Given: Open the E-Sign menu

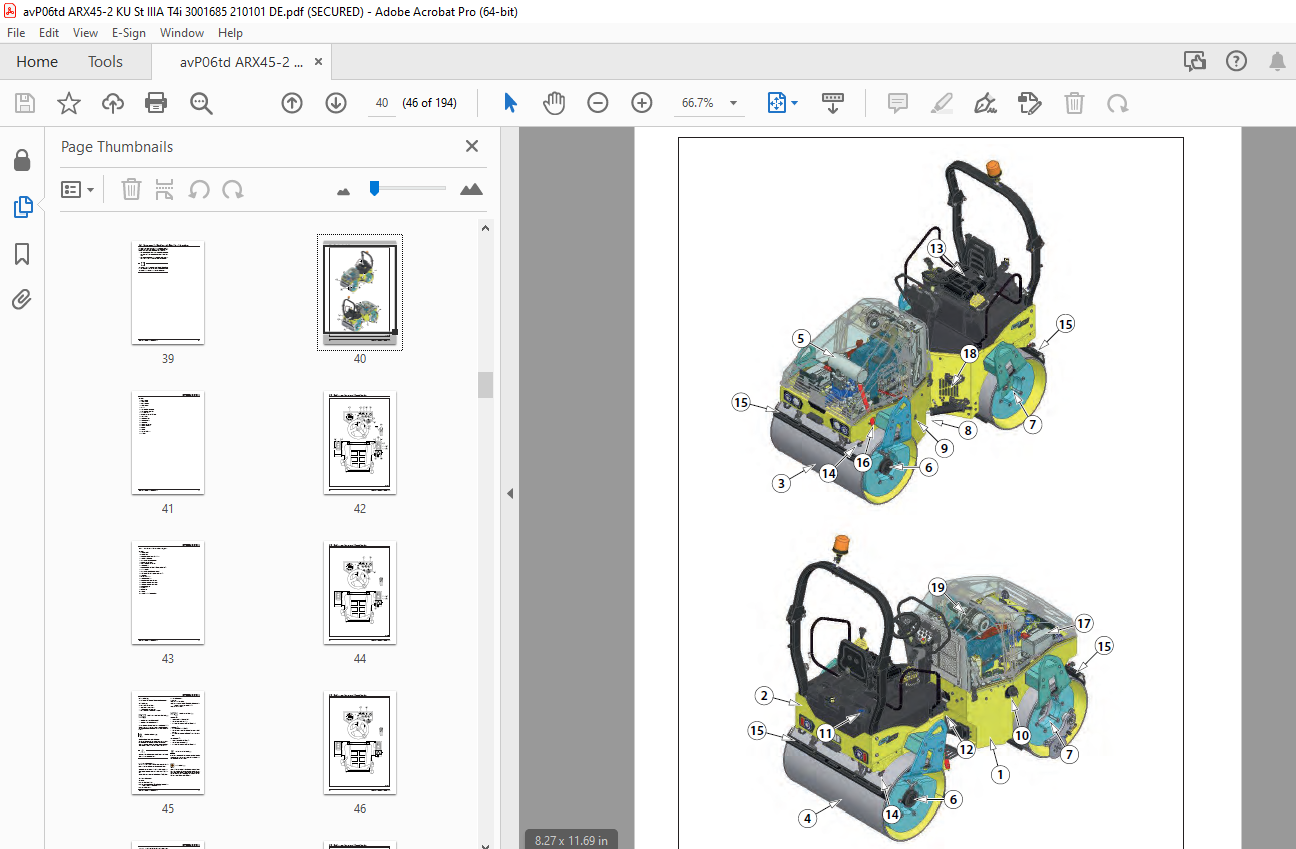Looking at the screenshot, I should tap(128, 32).
